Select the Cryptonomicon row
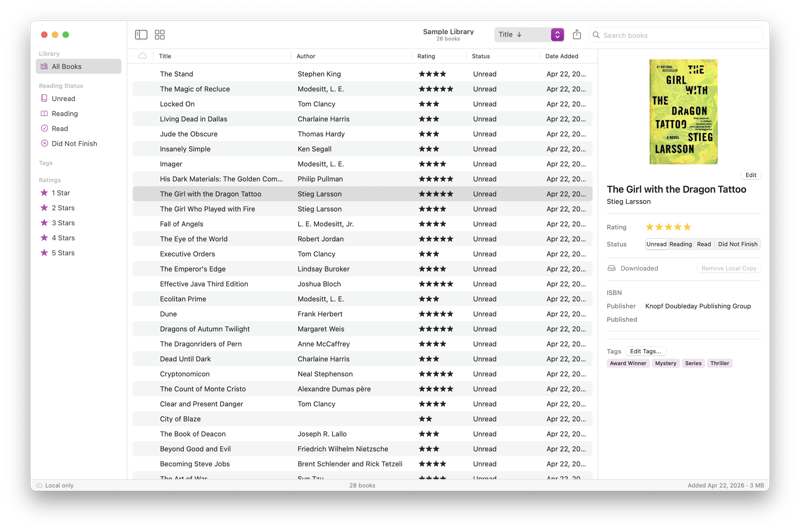The height and width of the screenshot is (531, 800). click(x=362, y=374)
